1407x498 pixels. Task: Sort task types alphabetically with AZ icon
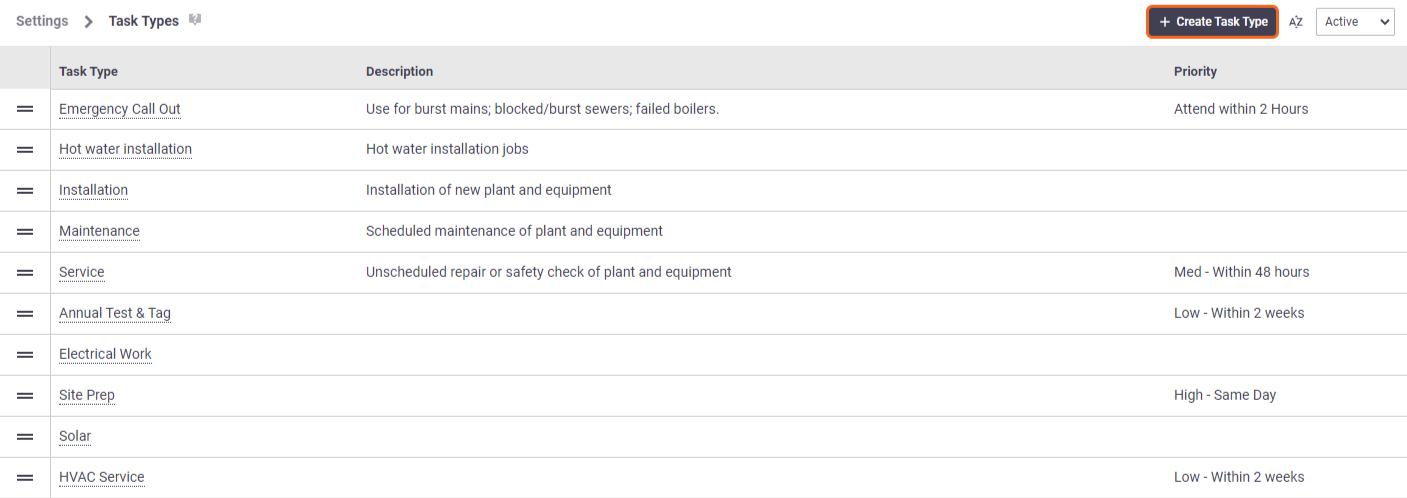1296,22
